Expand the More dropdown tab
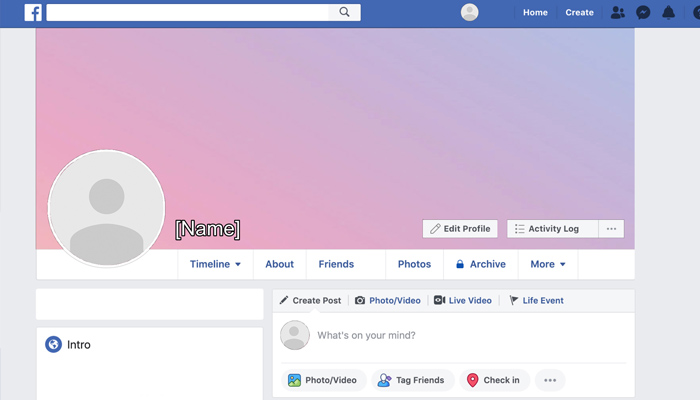 coord(548,264)
